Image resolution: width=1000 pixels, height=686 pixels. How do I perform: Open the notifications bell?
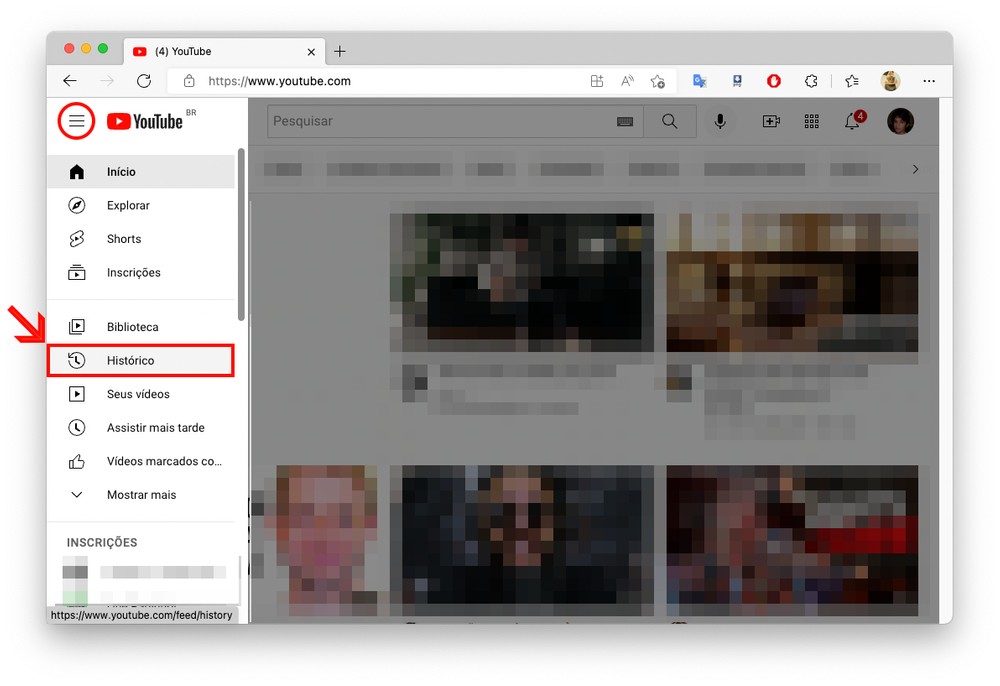pyautogui.click(x=852, y=121)
